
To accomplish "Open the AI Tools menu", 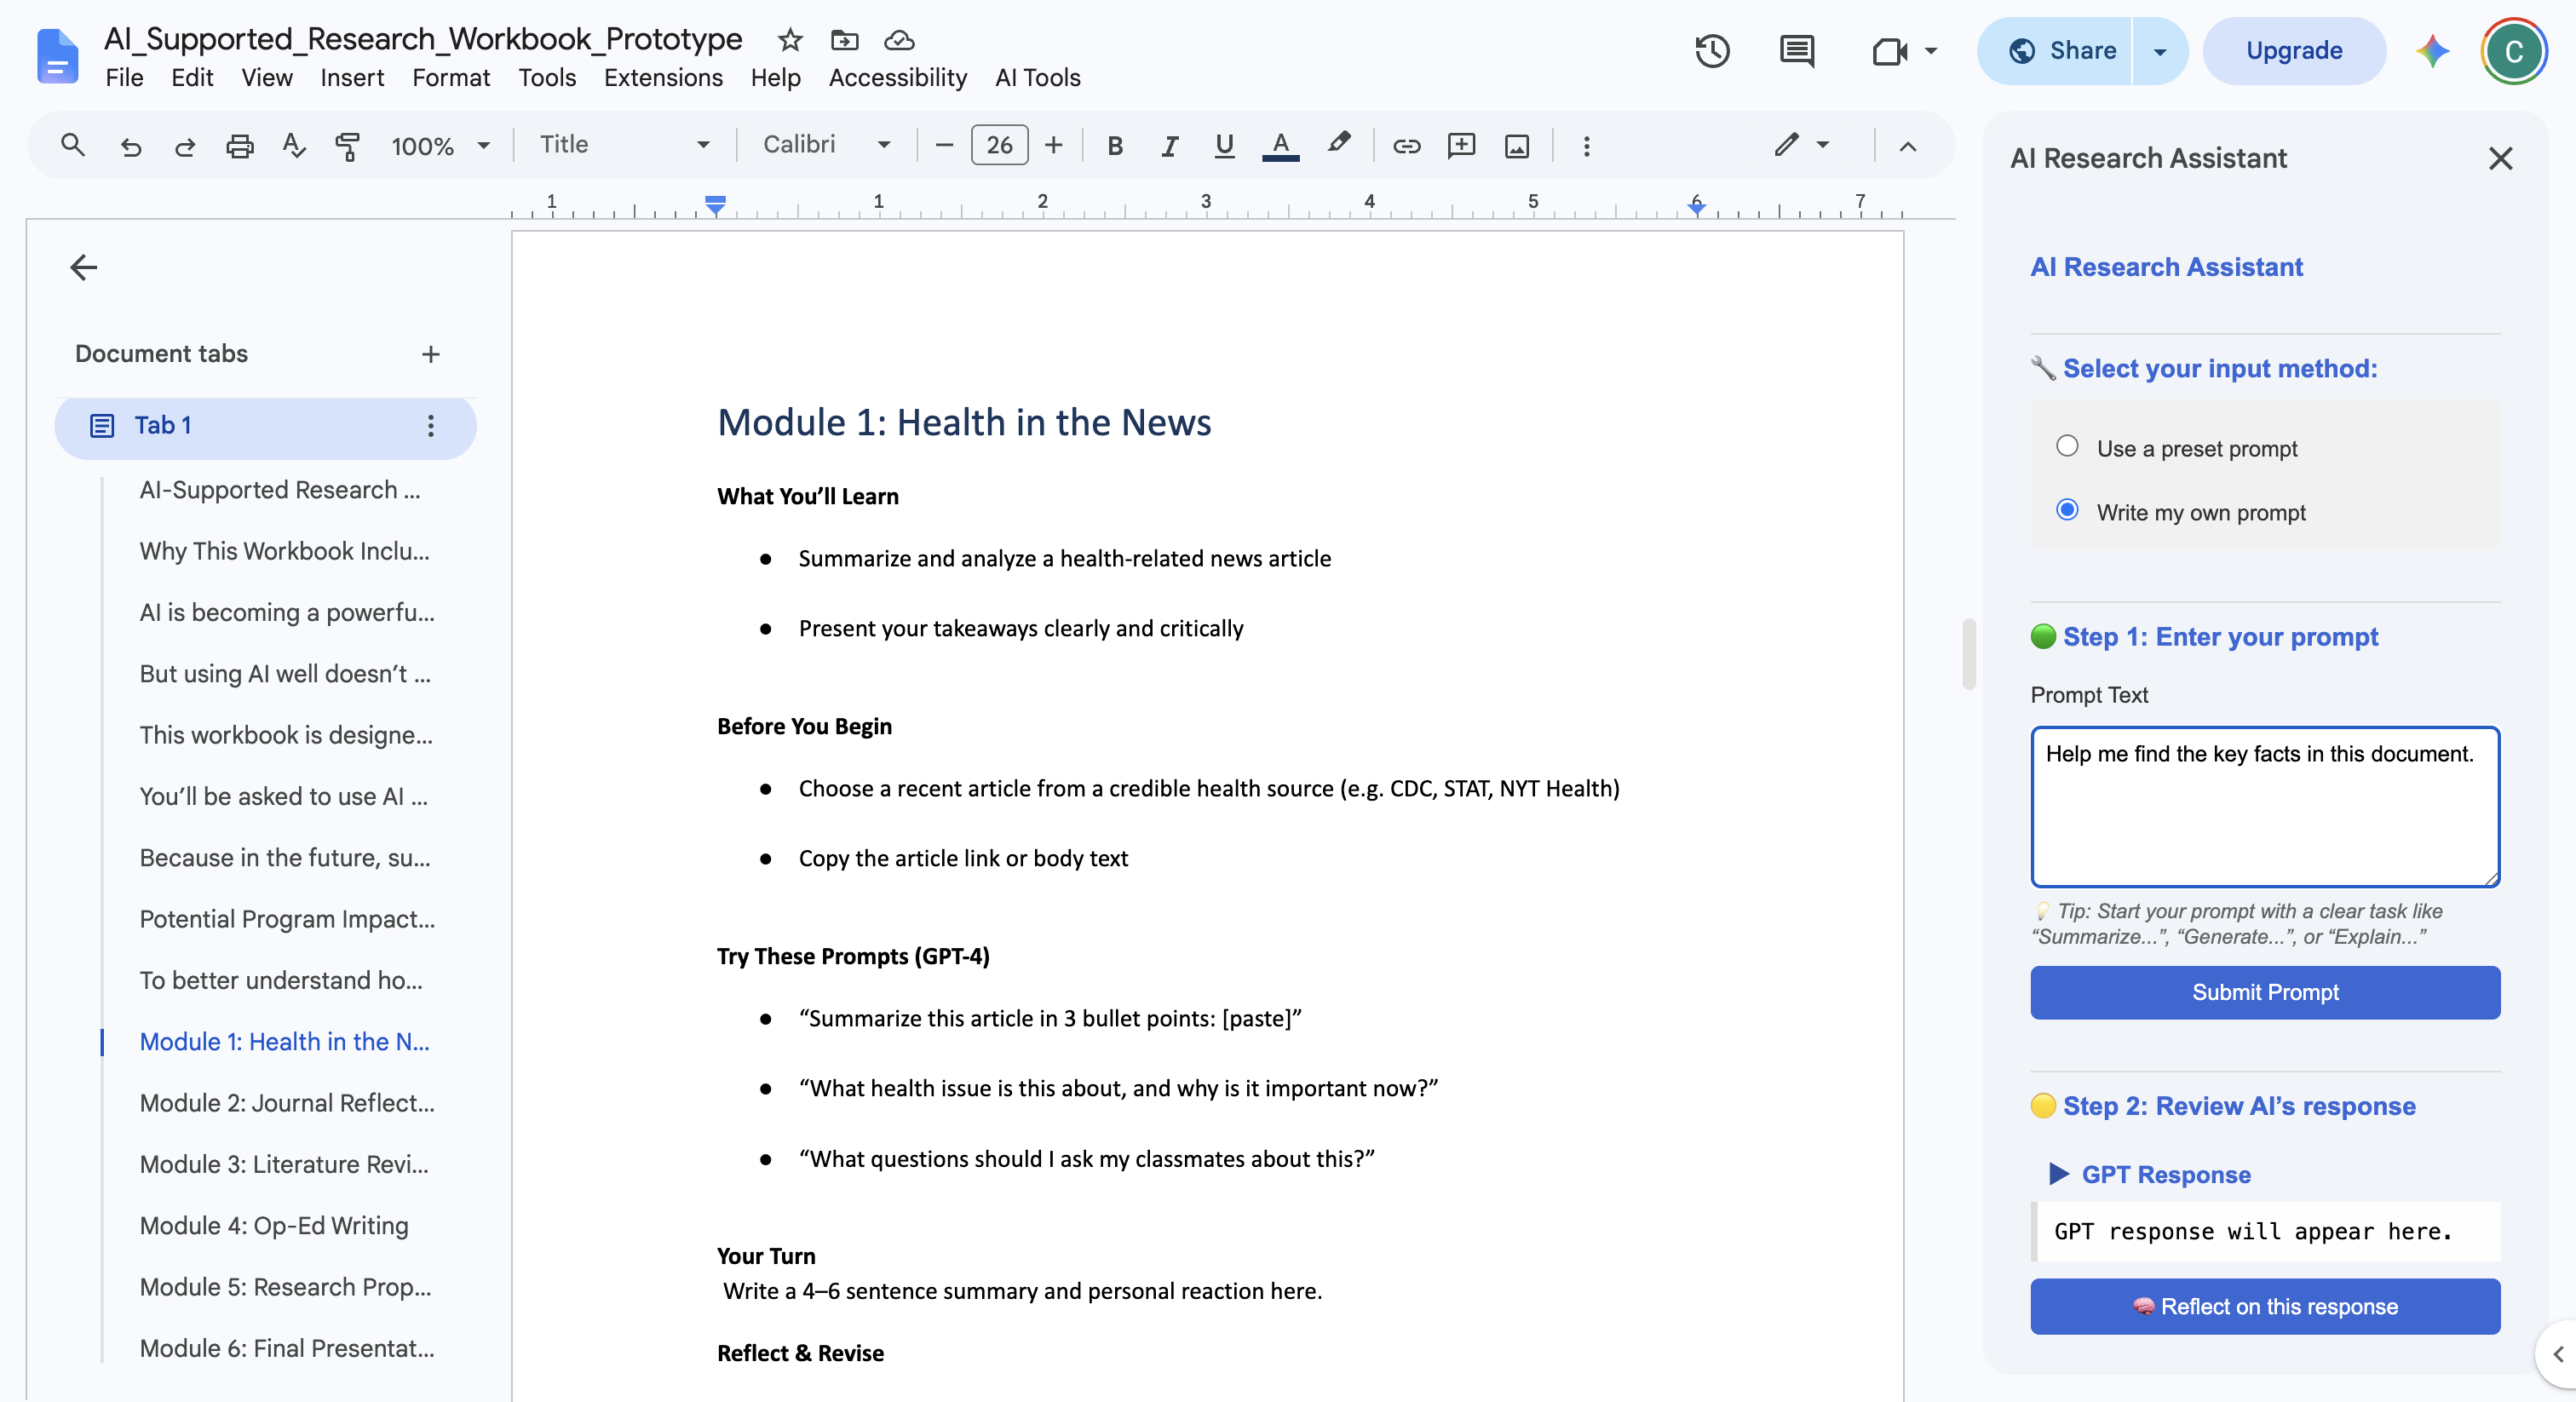I will coord(1038,77).
